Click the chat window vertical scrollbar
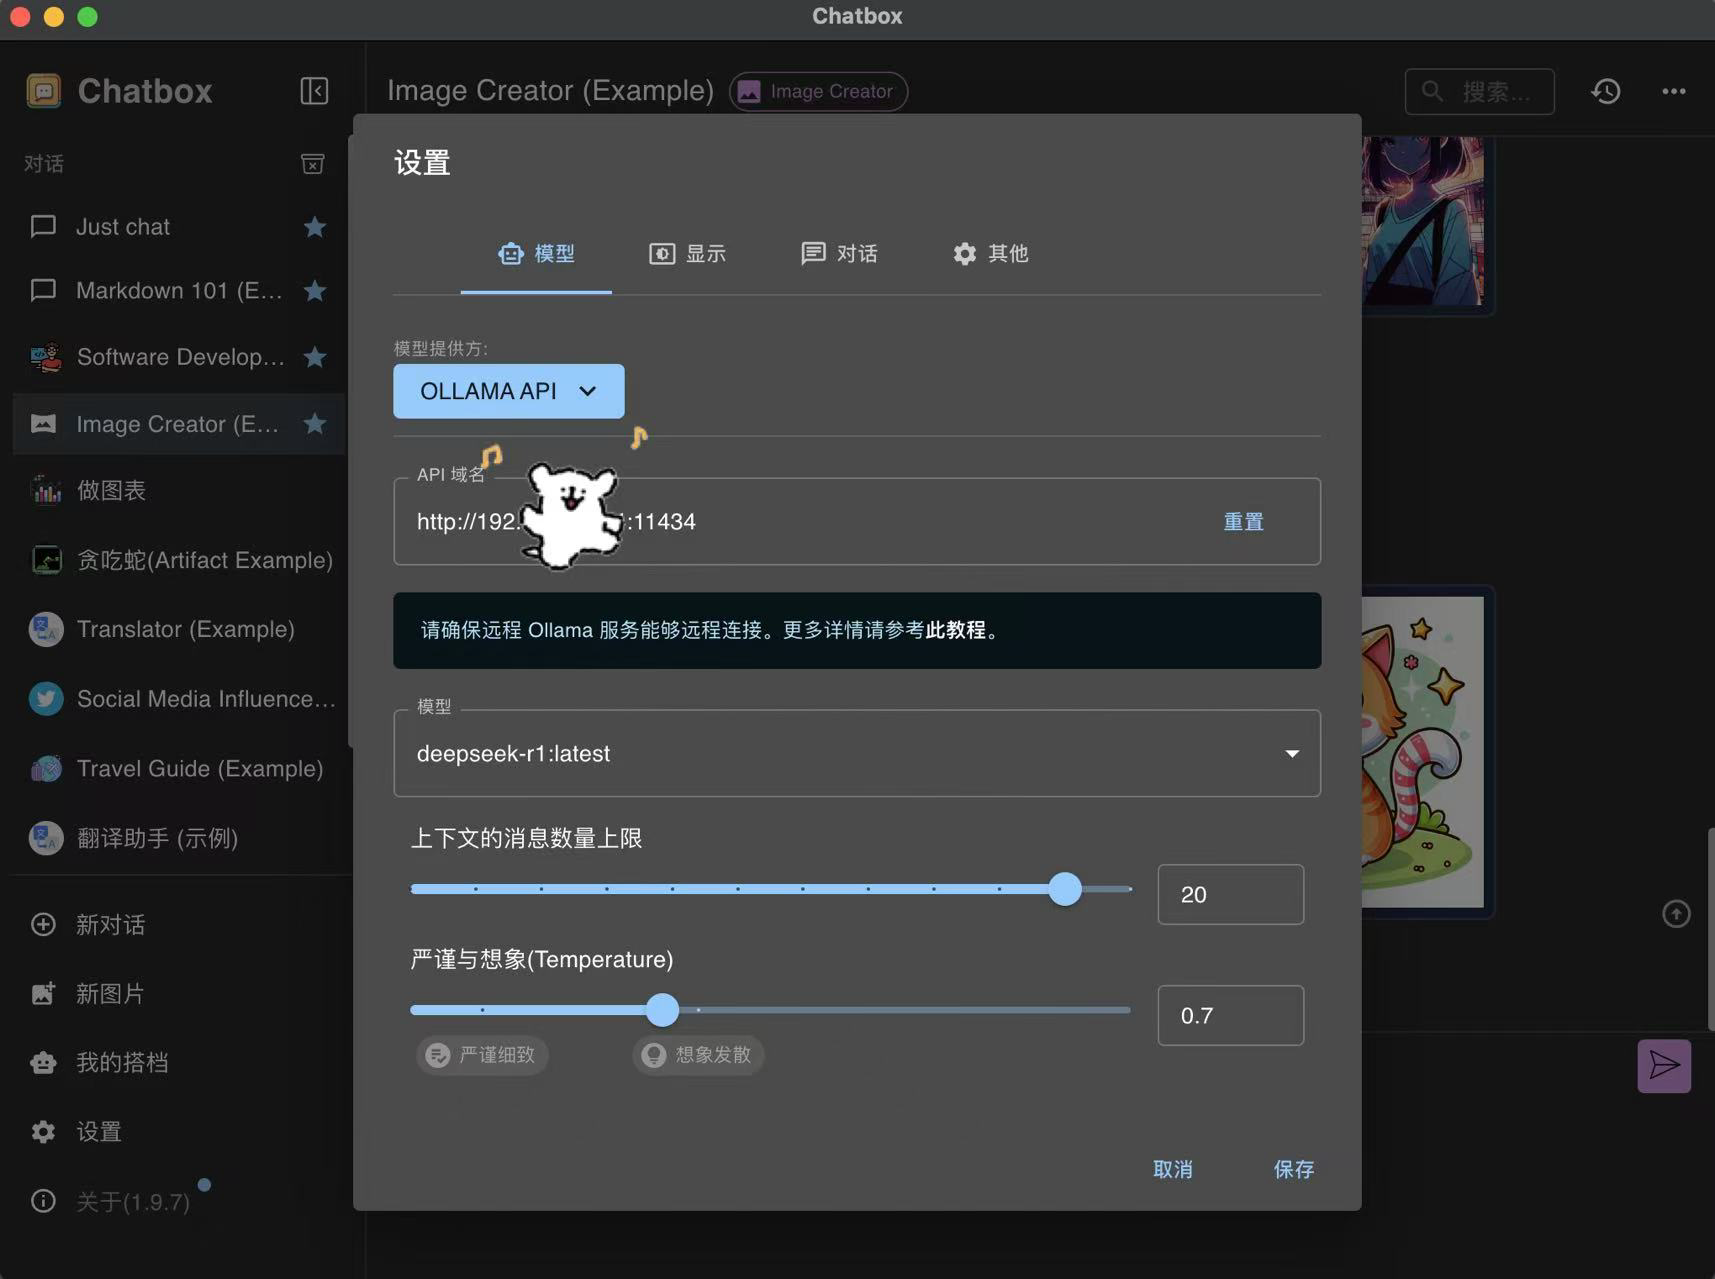Image resolution: width=1715 pixels, height=1279 pixels. [1710, 930]
